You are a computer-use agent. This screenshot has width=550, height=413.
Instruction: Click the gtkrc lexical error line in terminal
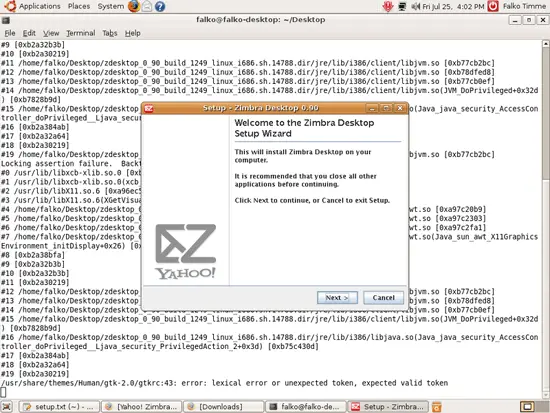pyautogui.click(x=224, y=383)
